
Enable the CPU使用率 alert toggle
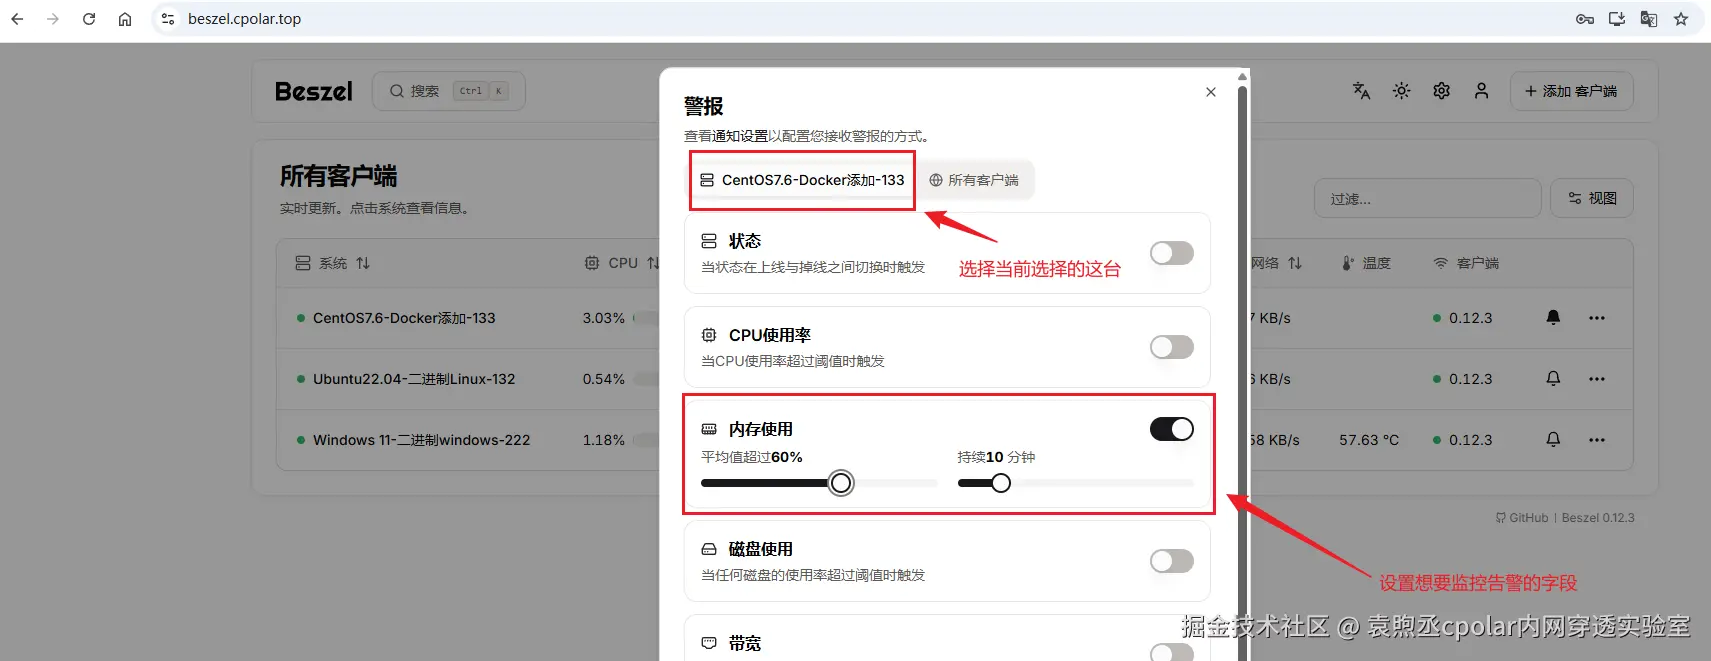[1172, 347]
